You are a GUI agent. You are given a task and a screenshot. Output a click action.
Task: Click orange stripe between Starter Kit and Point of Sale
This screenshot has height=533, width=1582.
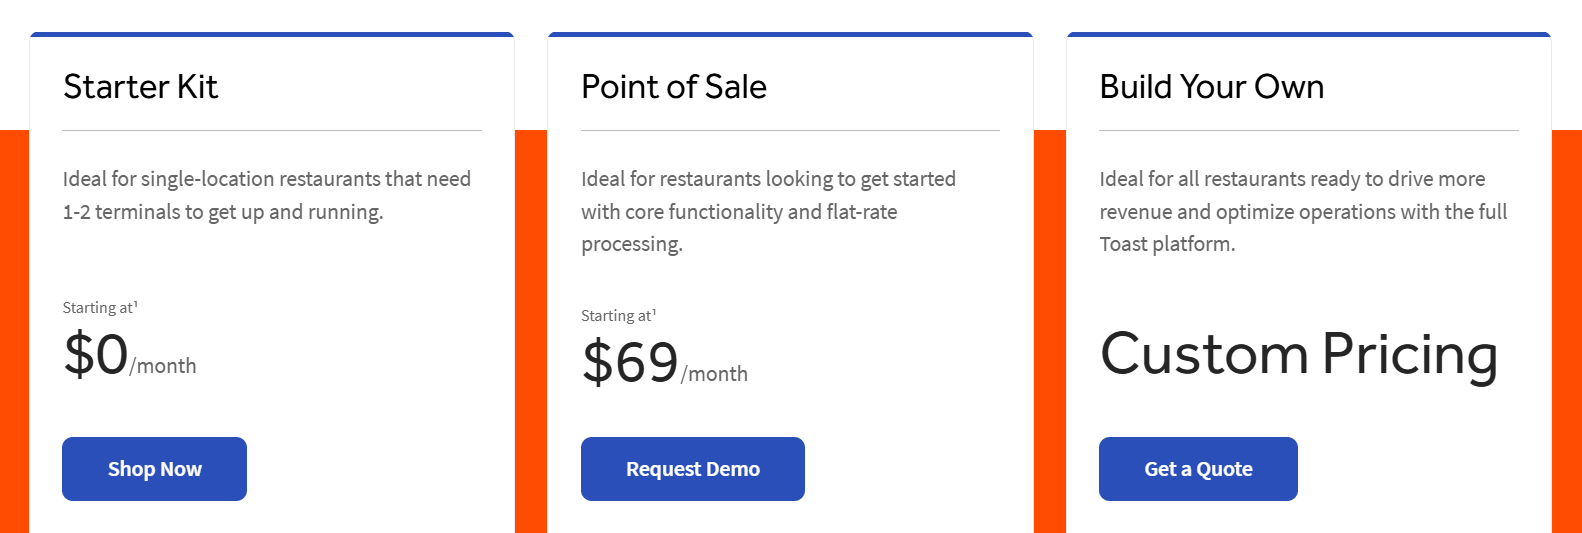[x=531, y=330]
